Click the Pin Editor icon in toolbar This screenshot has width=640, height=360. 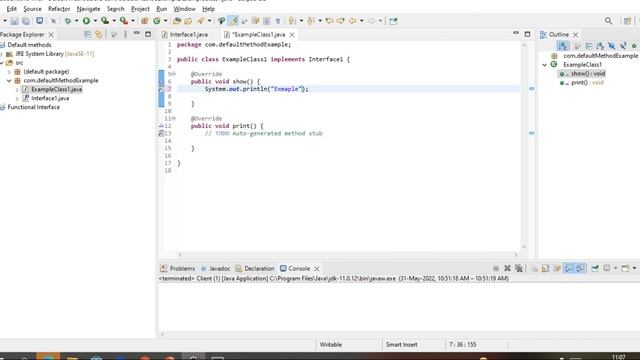[393, 21]
